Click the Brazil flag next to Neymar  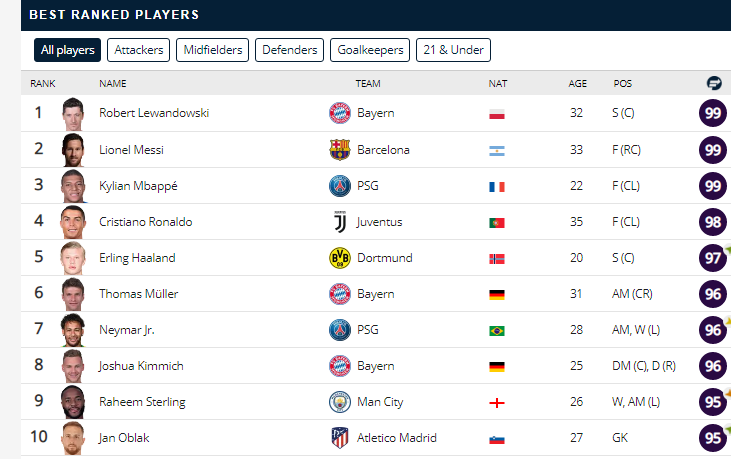click(497, 331)
